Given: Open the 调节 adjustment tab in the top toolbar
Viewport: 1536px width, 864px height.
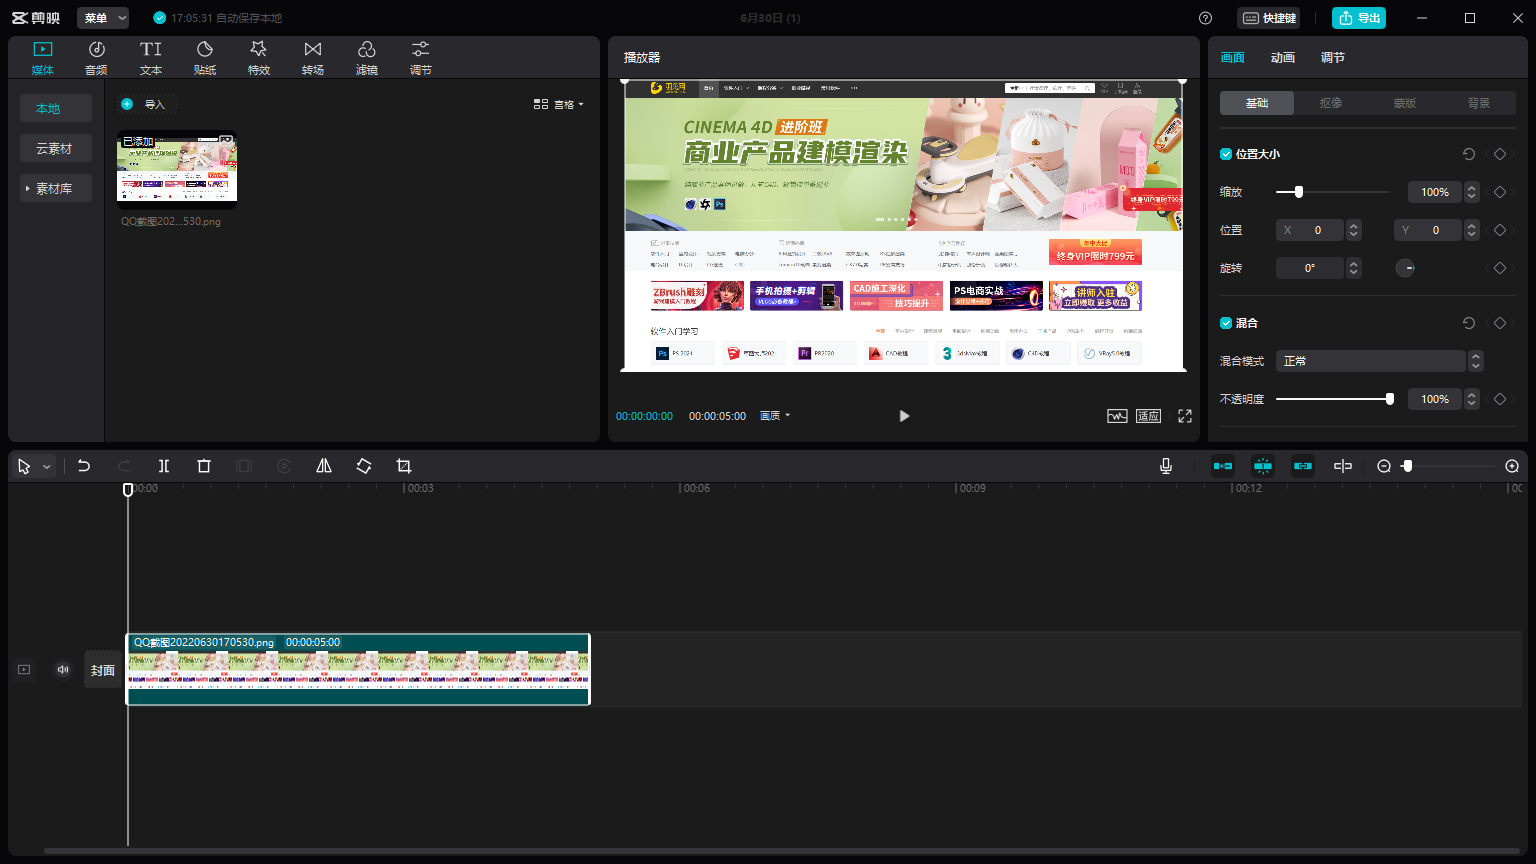Looking at the screenshot, I should (x=421, y=58).
